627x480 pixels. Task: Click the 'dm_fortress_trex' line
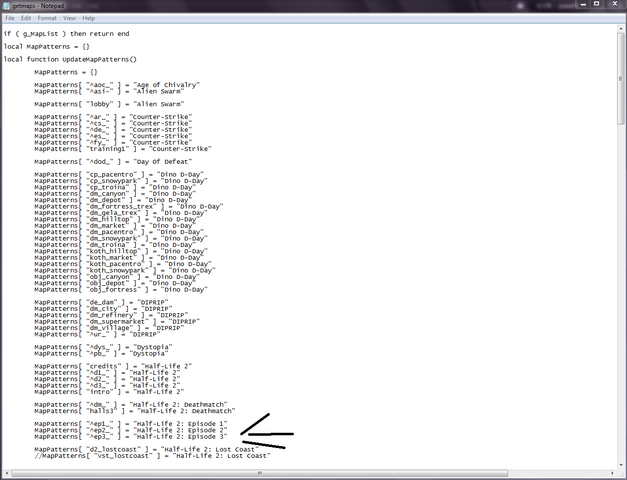[x=129, y=206]
